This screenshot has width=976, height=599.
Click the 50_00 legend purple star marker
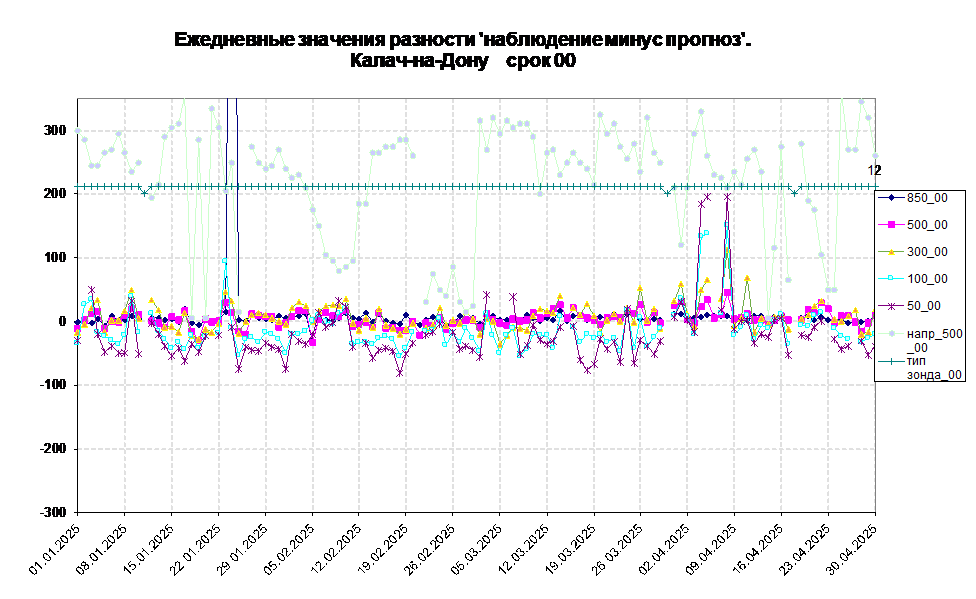point(891,306)
